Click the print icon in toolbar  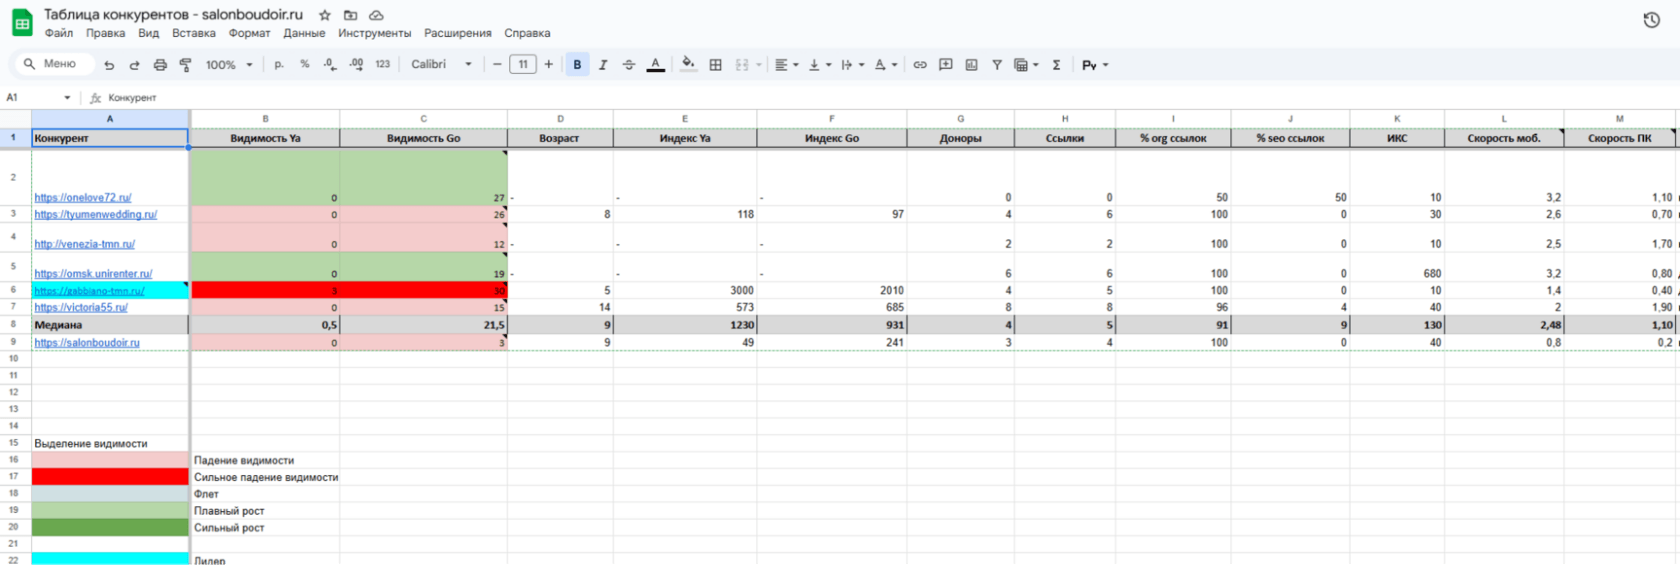coord(160,65)
